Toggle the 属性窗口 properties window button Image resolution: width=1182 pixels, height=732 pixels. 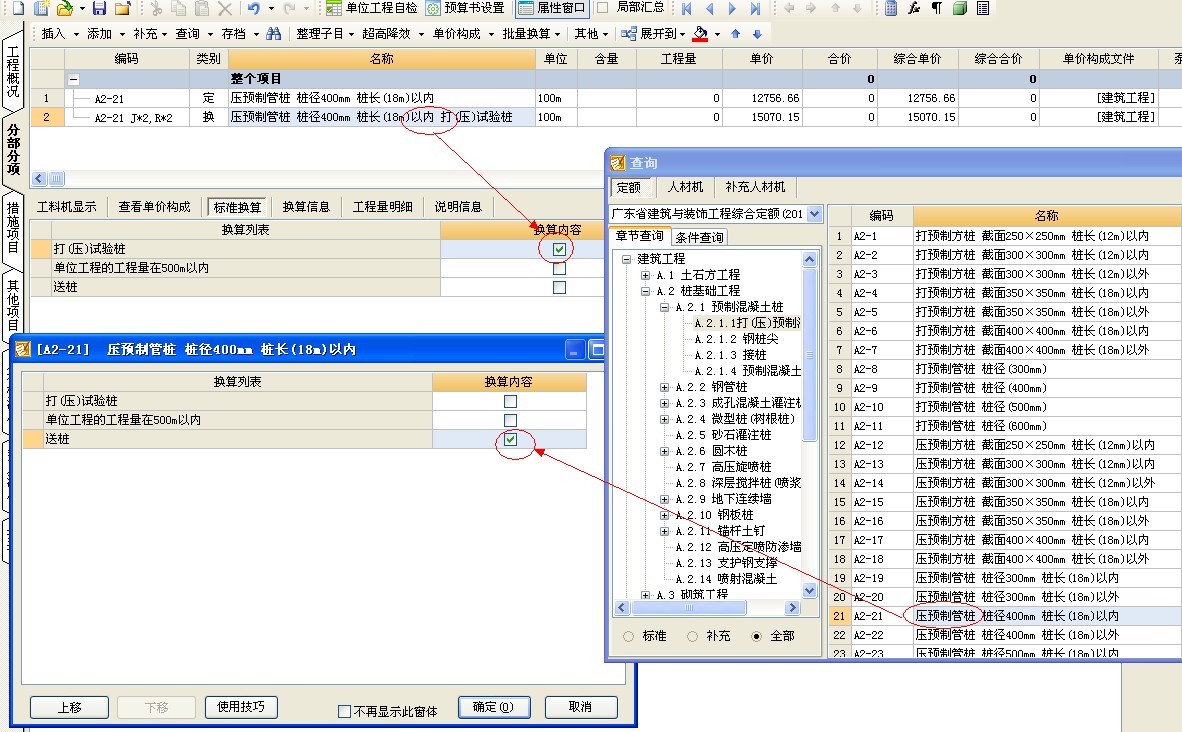552,8
